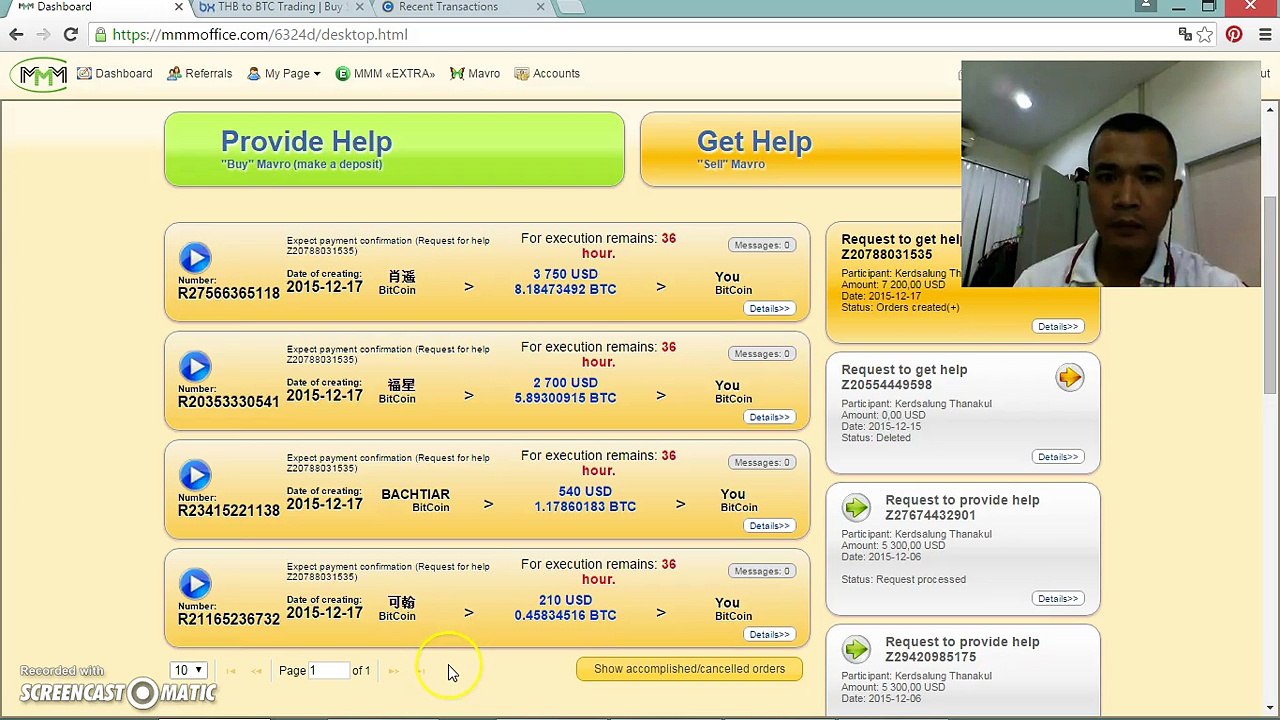Click the Get Help button
1280x720 pixels.
(x=800, y=149)
